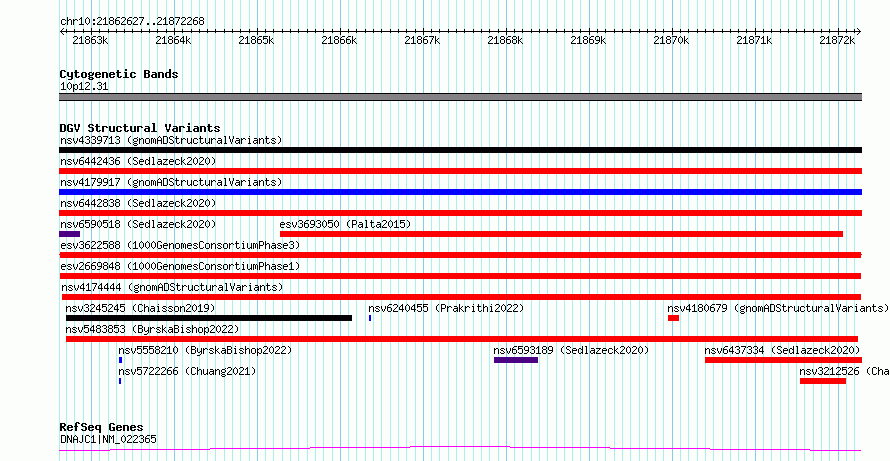This screenshot has height=461, width=890.
Task: Select the nsv4339713 gnomAD variant label
Action: (171, 140)
